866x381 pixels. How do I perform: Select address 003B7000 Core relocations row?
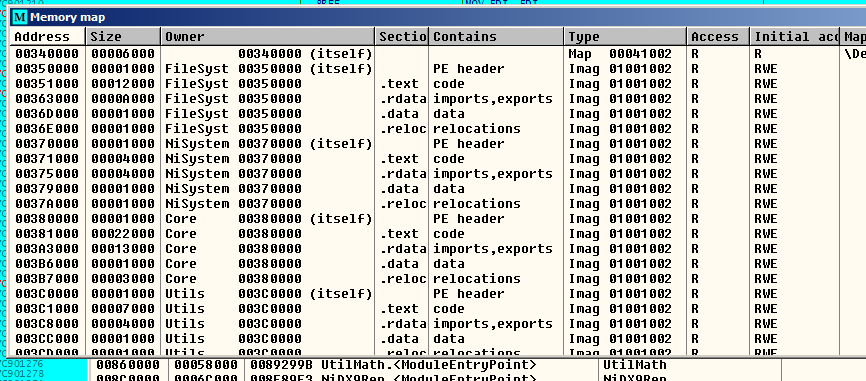(438, 278)
